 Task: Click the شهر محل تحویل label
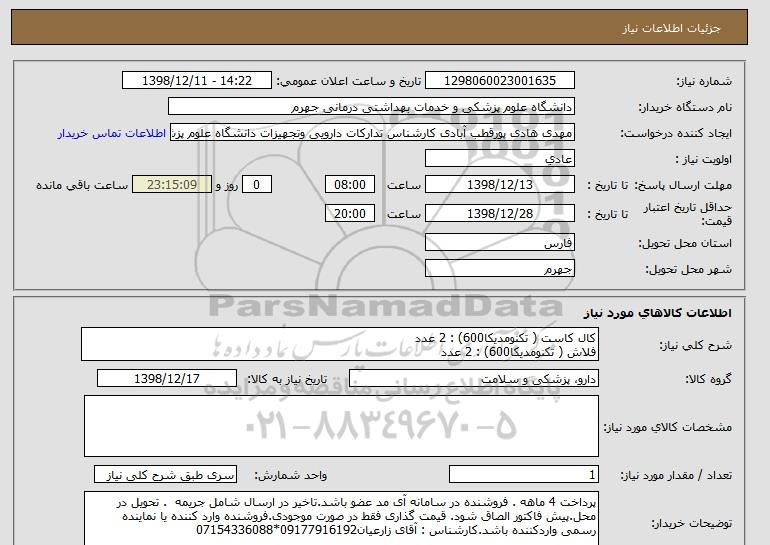click(x=688, y=269)
